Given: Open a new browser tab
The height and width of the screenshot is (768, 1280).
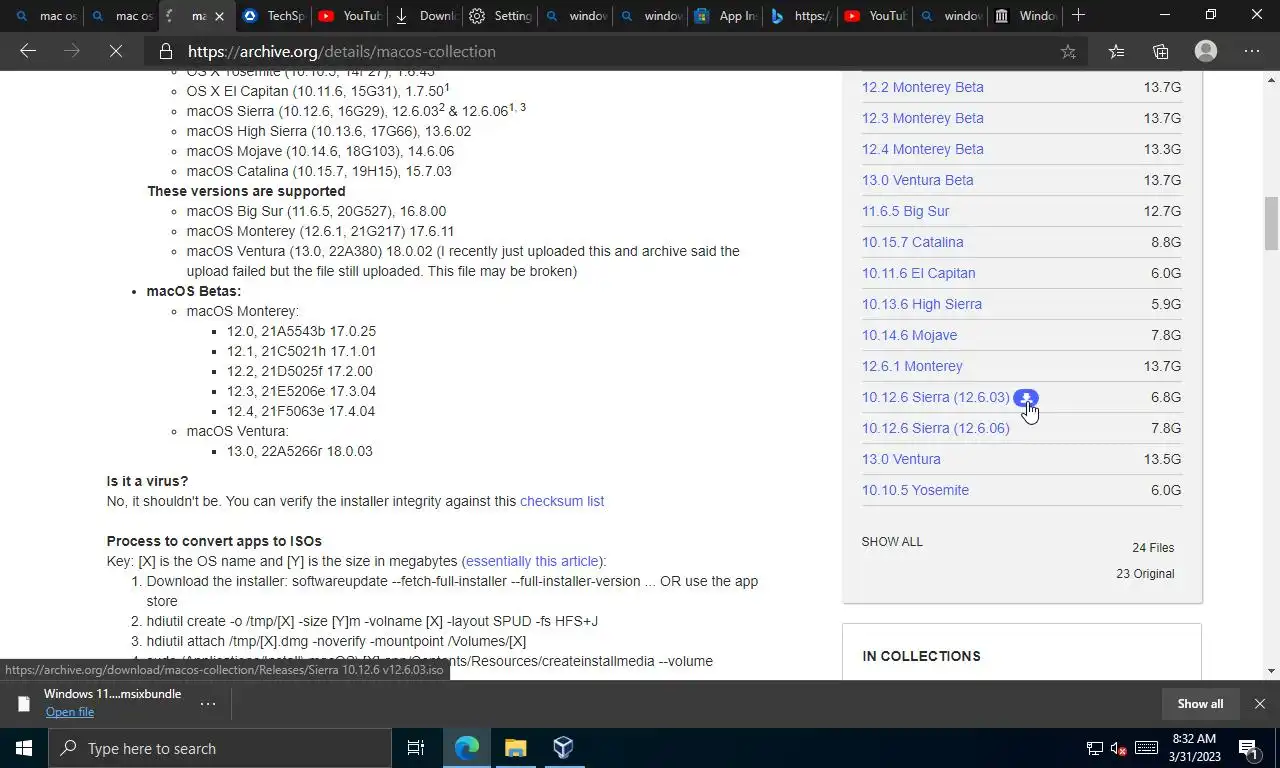Looking at the screenshot, I should point(1078,15).
